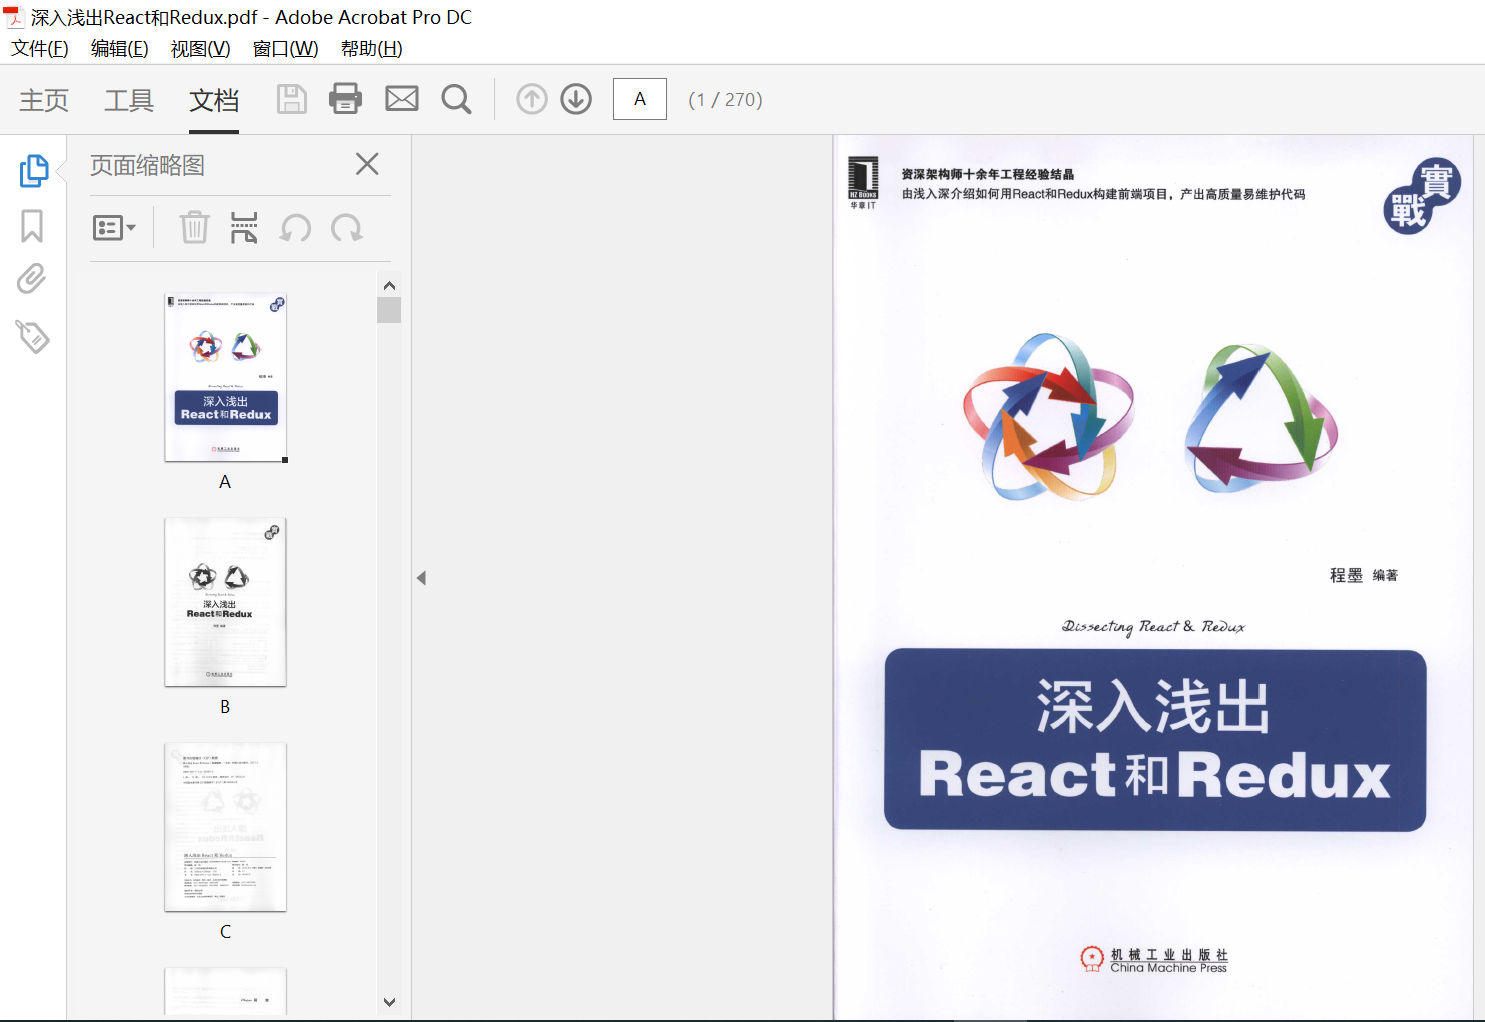Click the page-break print pages icon

tap(244, 228)
